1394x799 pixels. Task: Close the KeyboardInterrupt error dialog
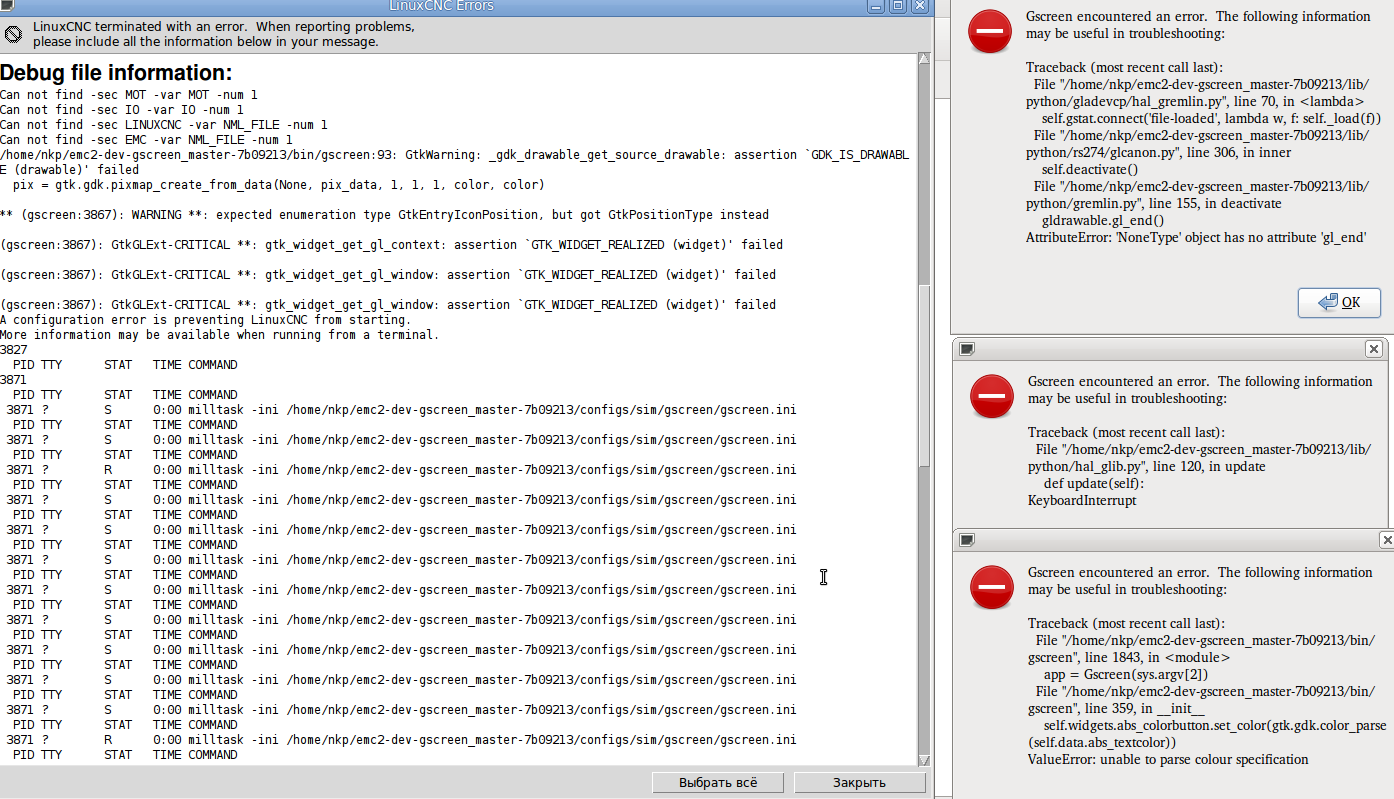1374,349
